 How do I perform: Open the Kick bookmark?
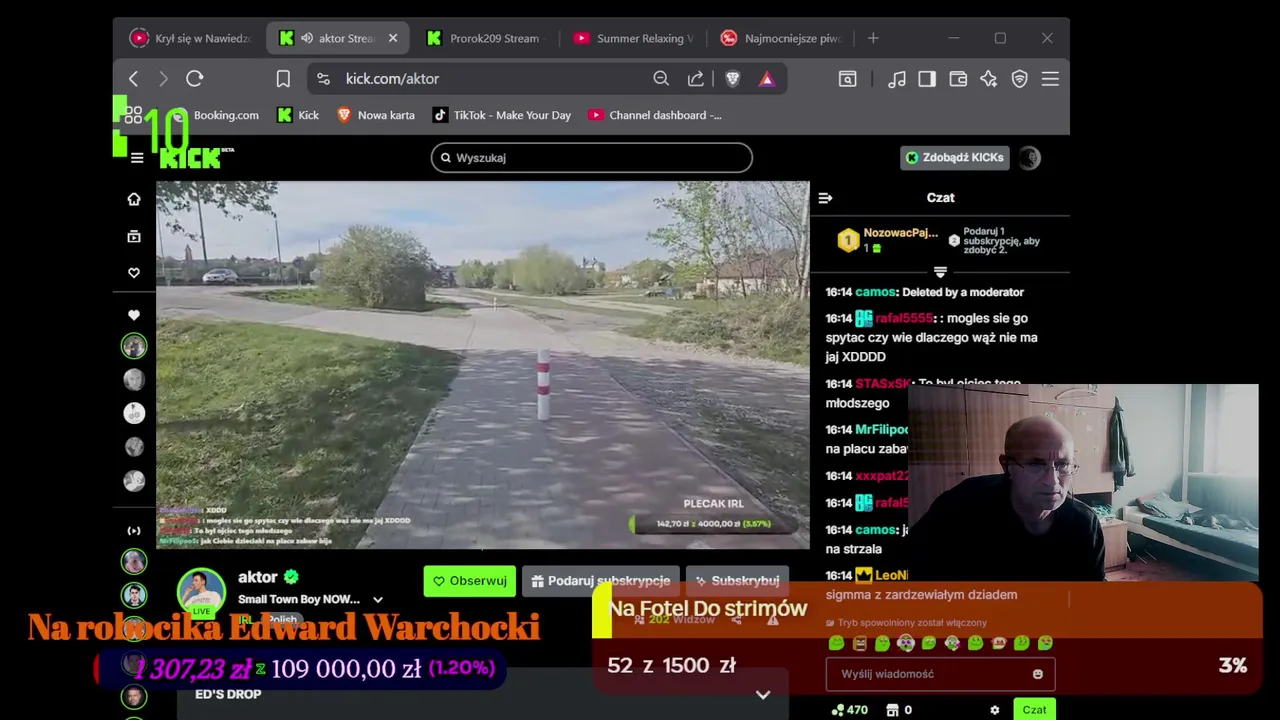(x=298, y=115)
